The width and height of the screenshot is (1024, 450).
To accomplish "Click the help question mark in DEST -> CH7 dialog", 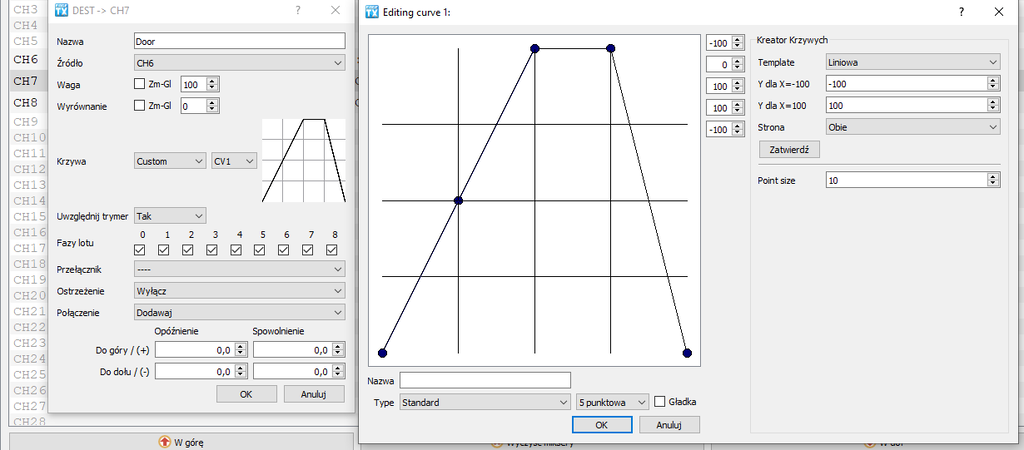I will [x=298, y=10].
